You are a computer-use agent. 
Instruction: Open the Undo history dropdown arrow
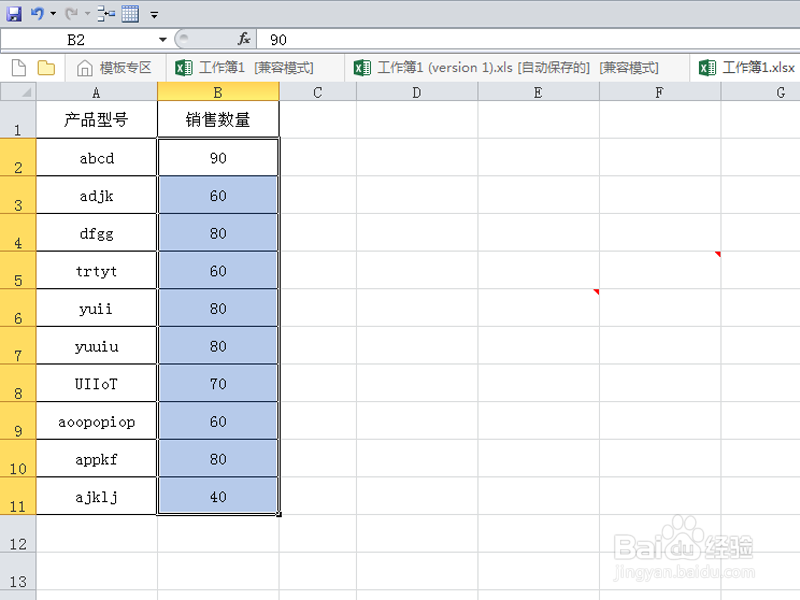(53, 14)
